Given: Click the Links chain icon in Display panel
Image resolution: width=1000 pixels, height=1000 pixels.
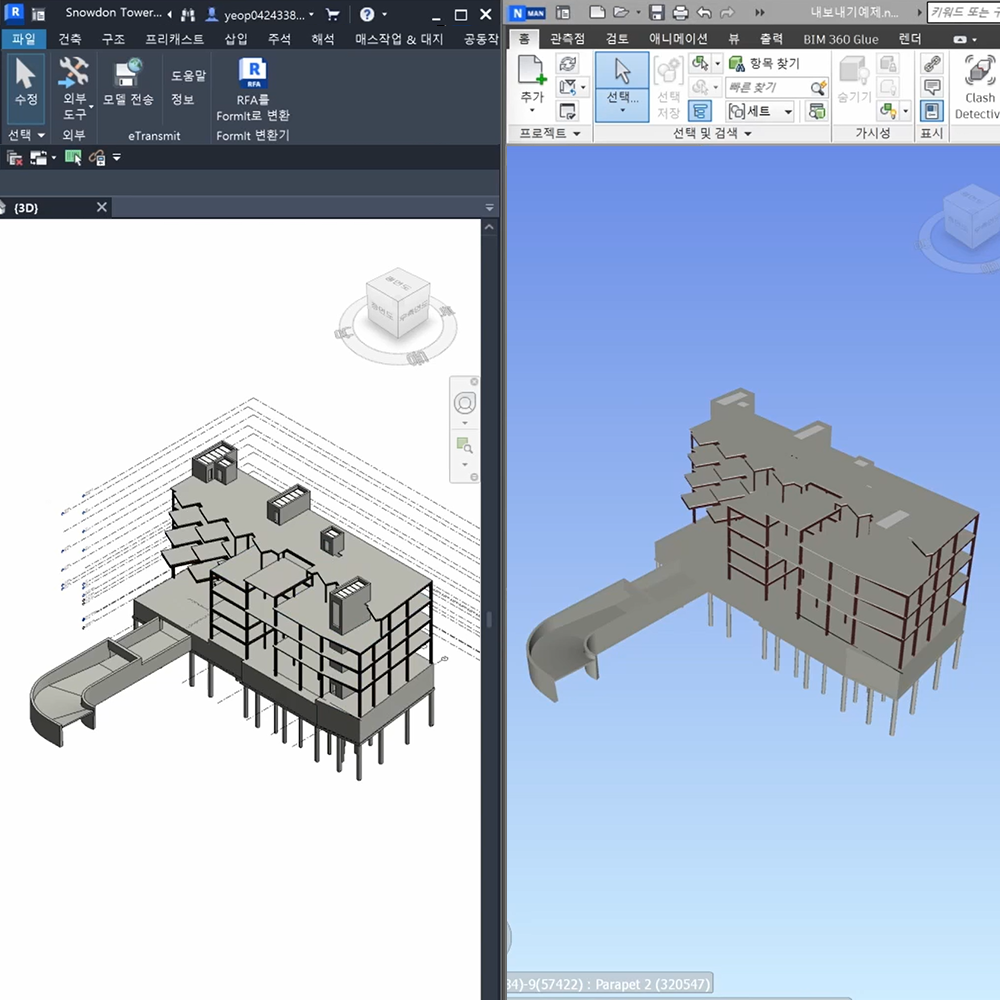Looking at the screenshot, I should tap(932, 64).
